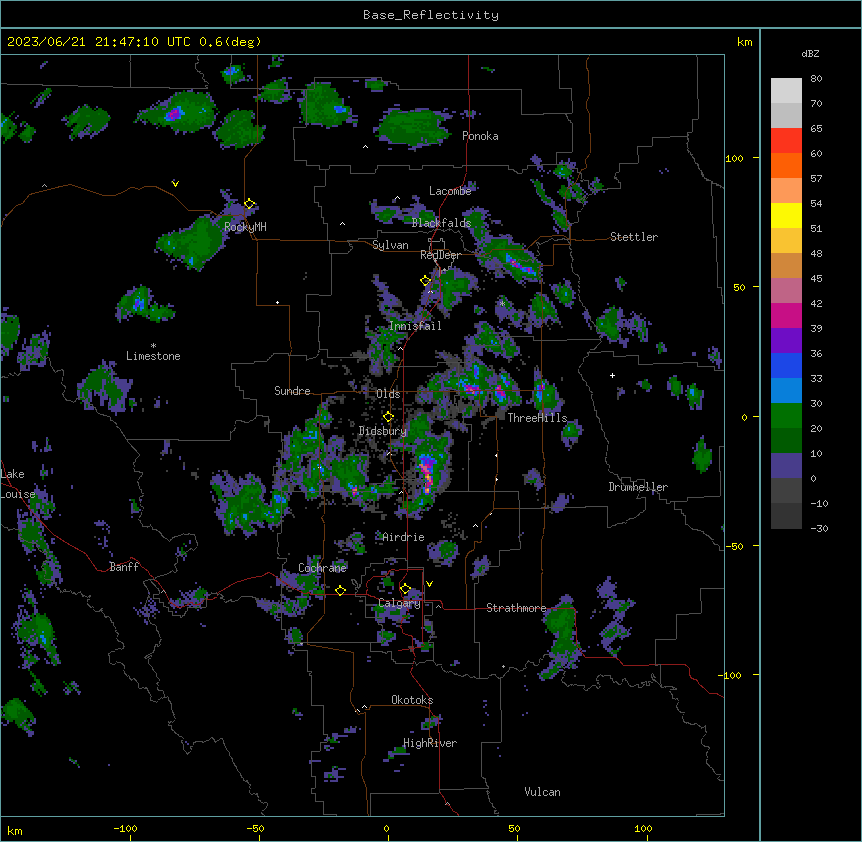Select the Lacombe label on map
The width and height of the screenshot is (862, 842).
click(450, 191)
